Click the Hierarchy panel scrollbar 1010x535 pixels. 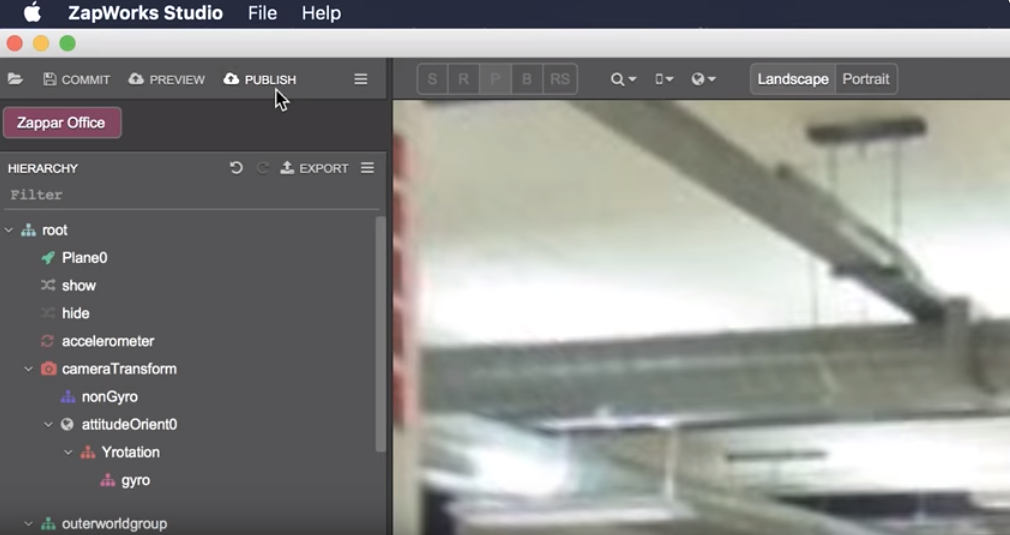click(381, 333)
